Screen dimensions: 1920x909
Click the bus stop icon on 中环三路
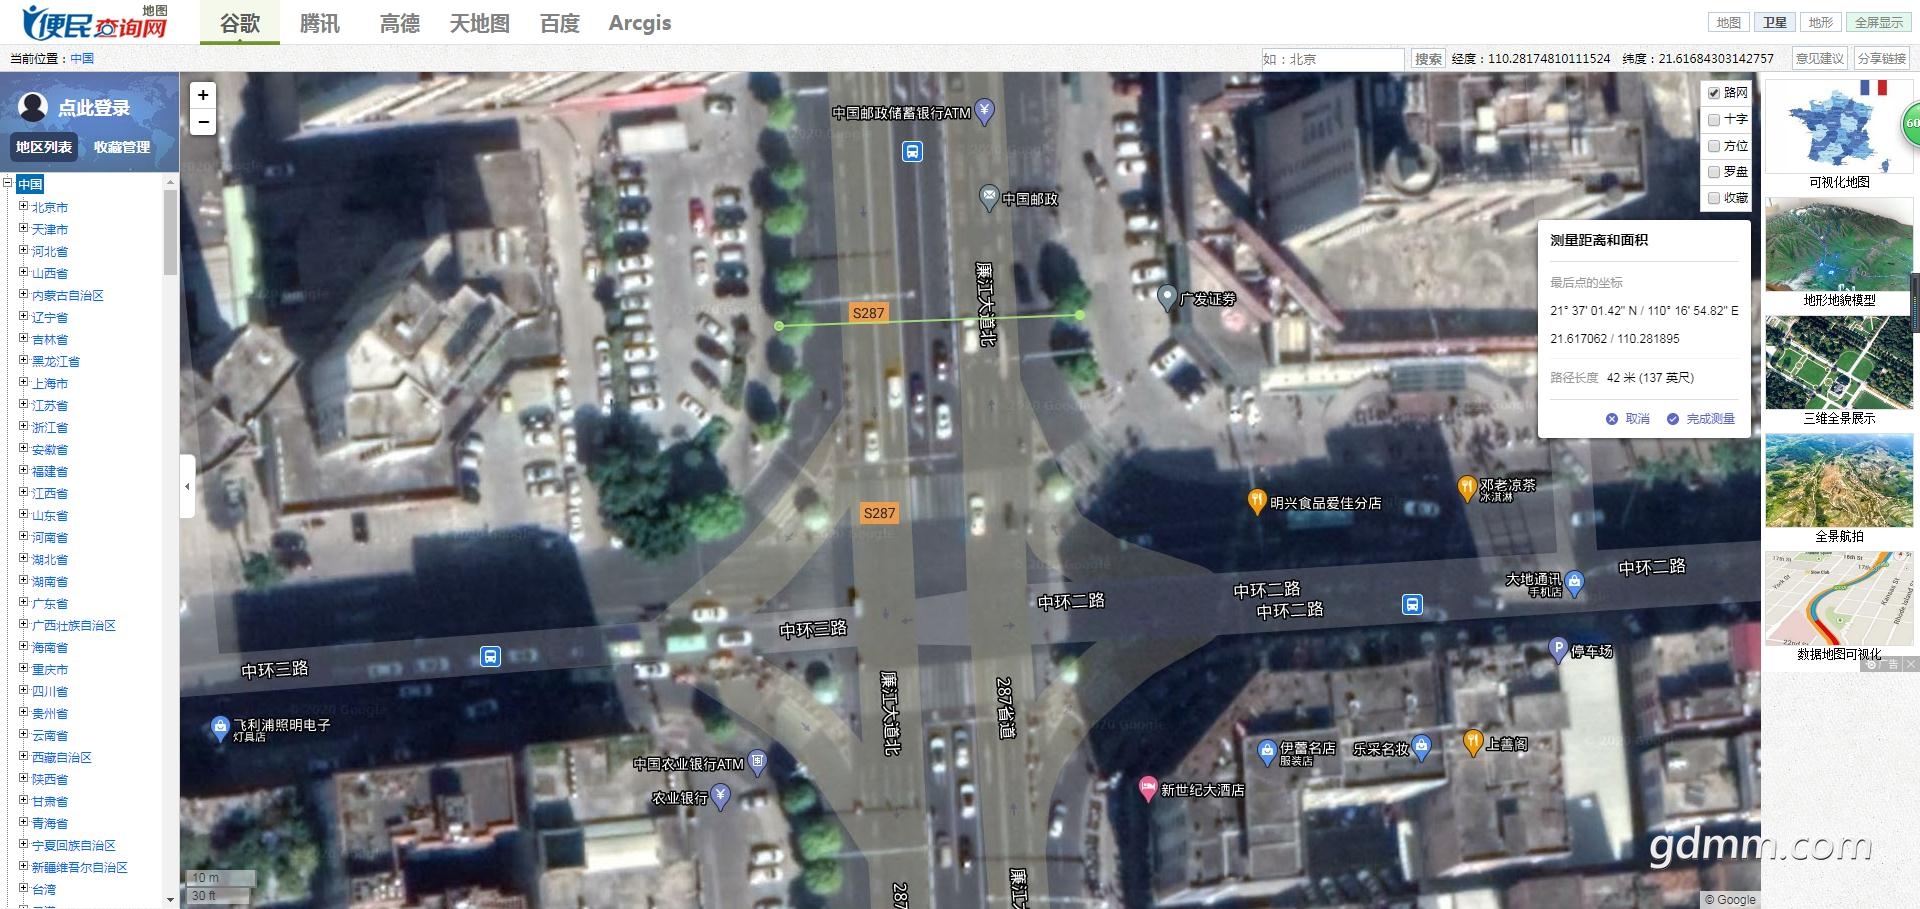point(490,656)
